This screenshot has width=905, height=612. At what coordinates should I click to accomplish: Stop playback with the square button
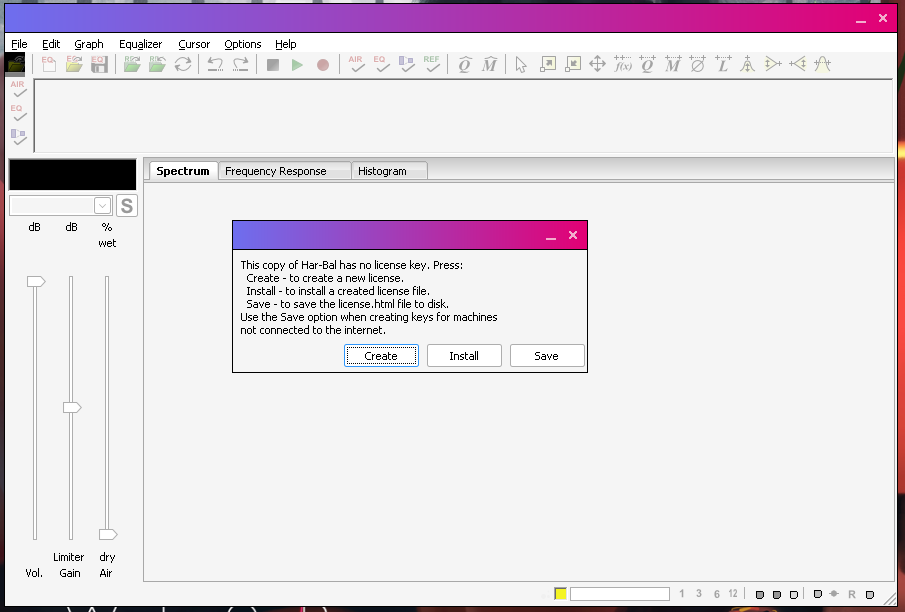[273, 65]
